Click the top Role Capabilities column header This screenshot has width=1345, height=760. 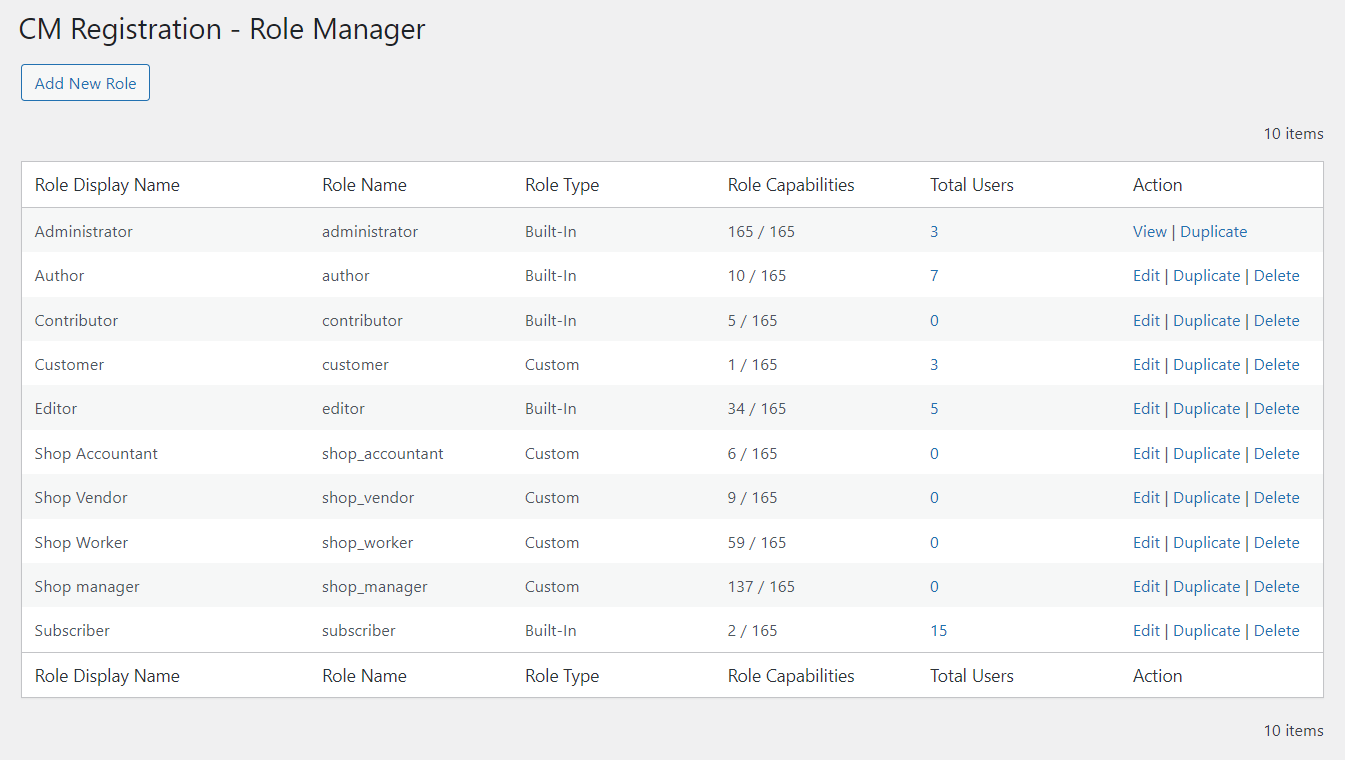[791, 185]
